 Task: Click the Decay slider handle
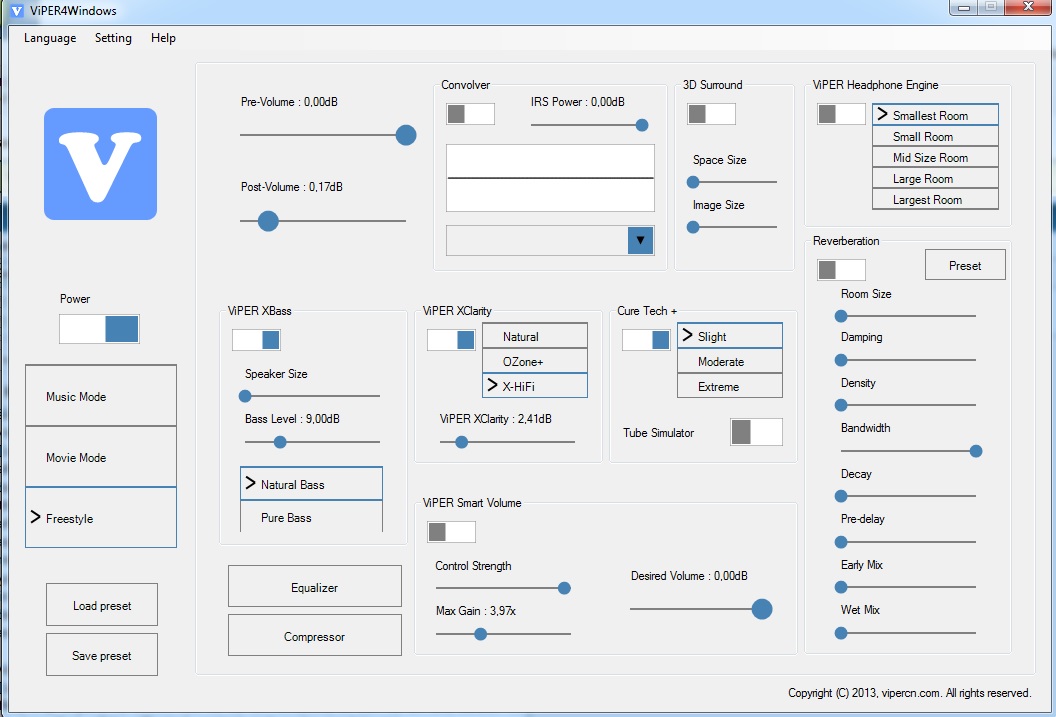pyautogui.click(x=841, y=496)
